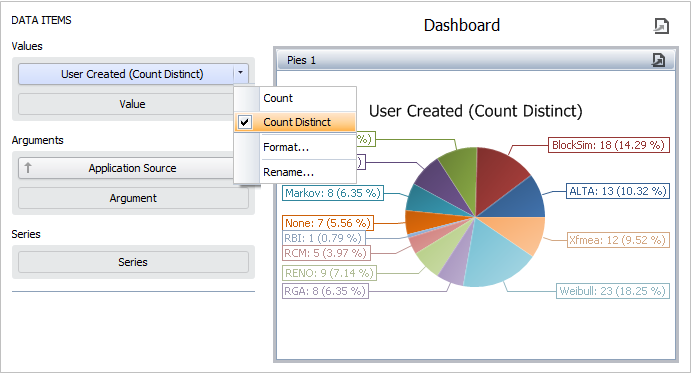Click the Pies 1 panel export icon

pos(658,60)
